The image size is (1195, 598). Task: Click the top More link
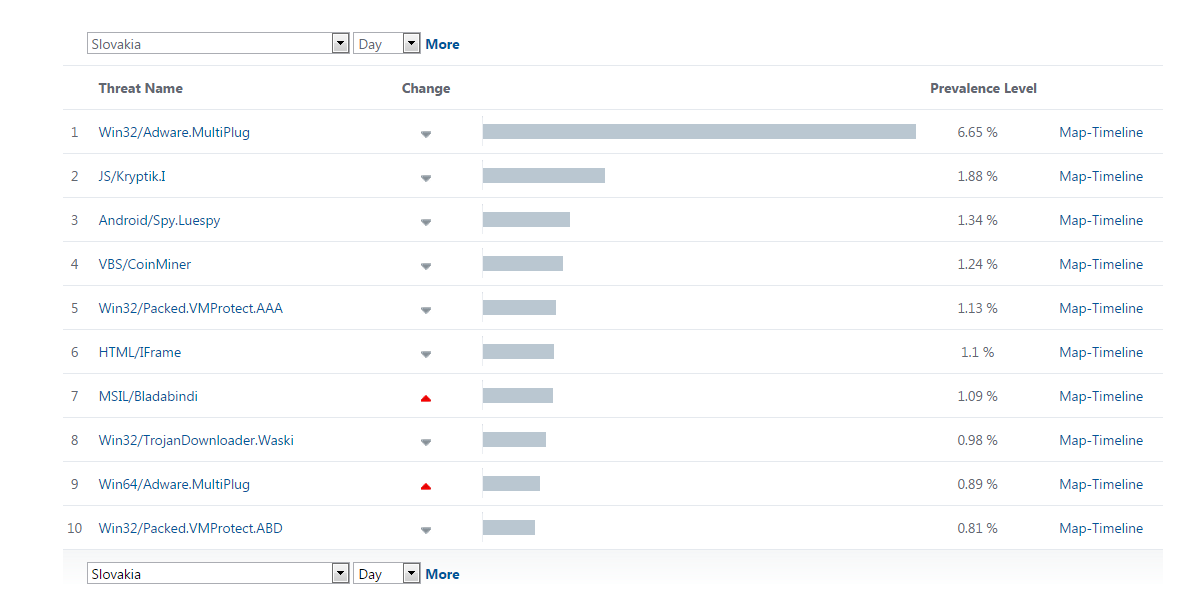pyautogui.click(x=442, y=44)
